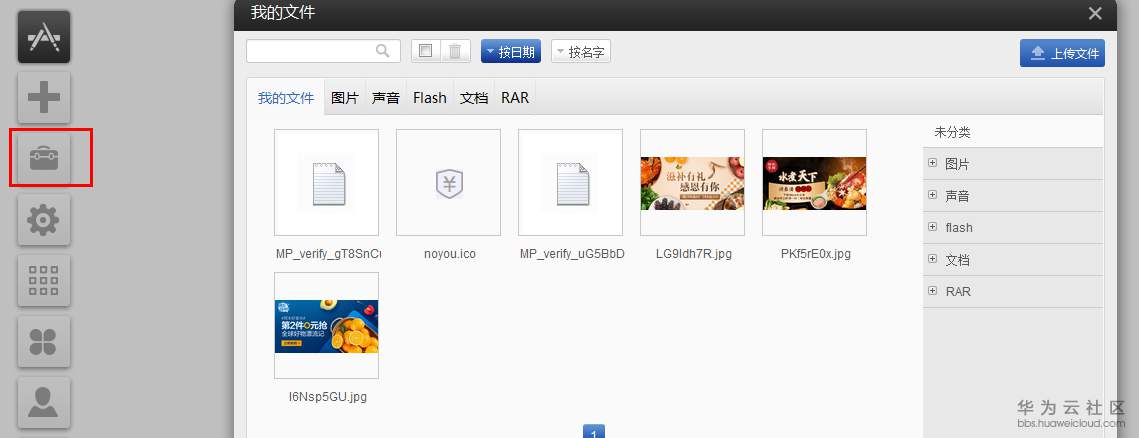Sort files by date (按日期)
Screen dimensions: 1139x438
click(511, 52)
